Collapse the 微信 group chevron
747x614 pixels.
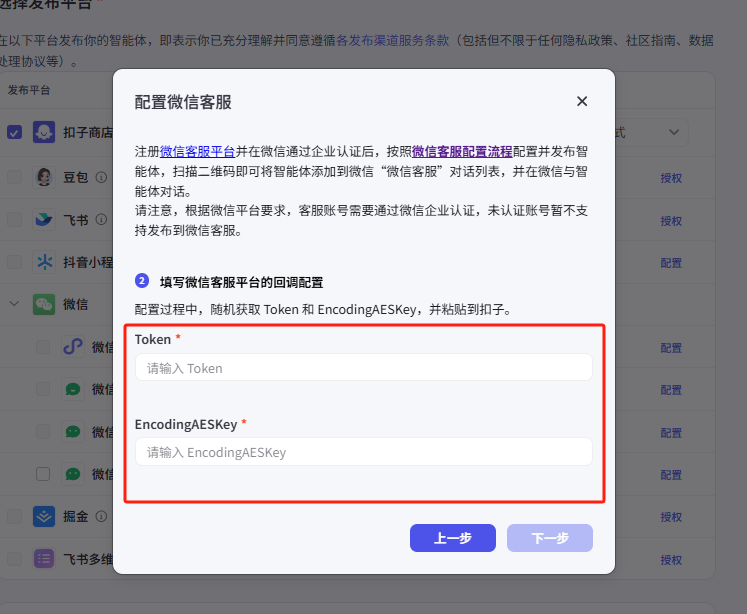click(14, 304)
